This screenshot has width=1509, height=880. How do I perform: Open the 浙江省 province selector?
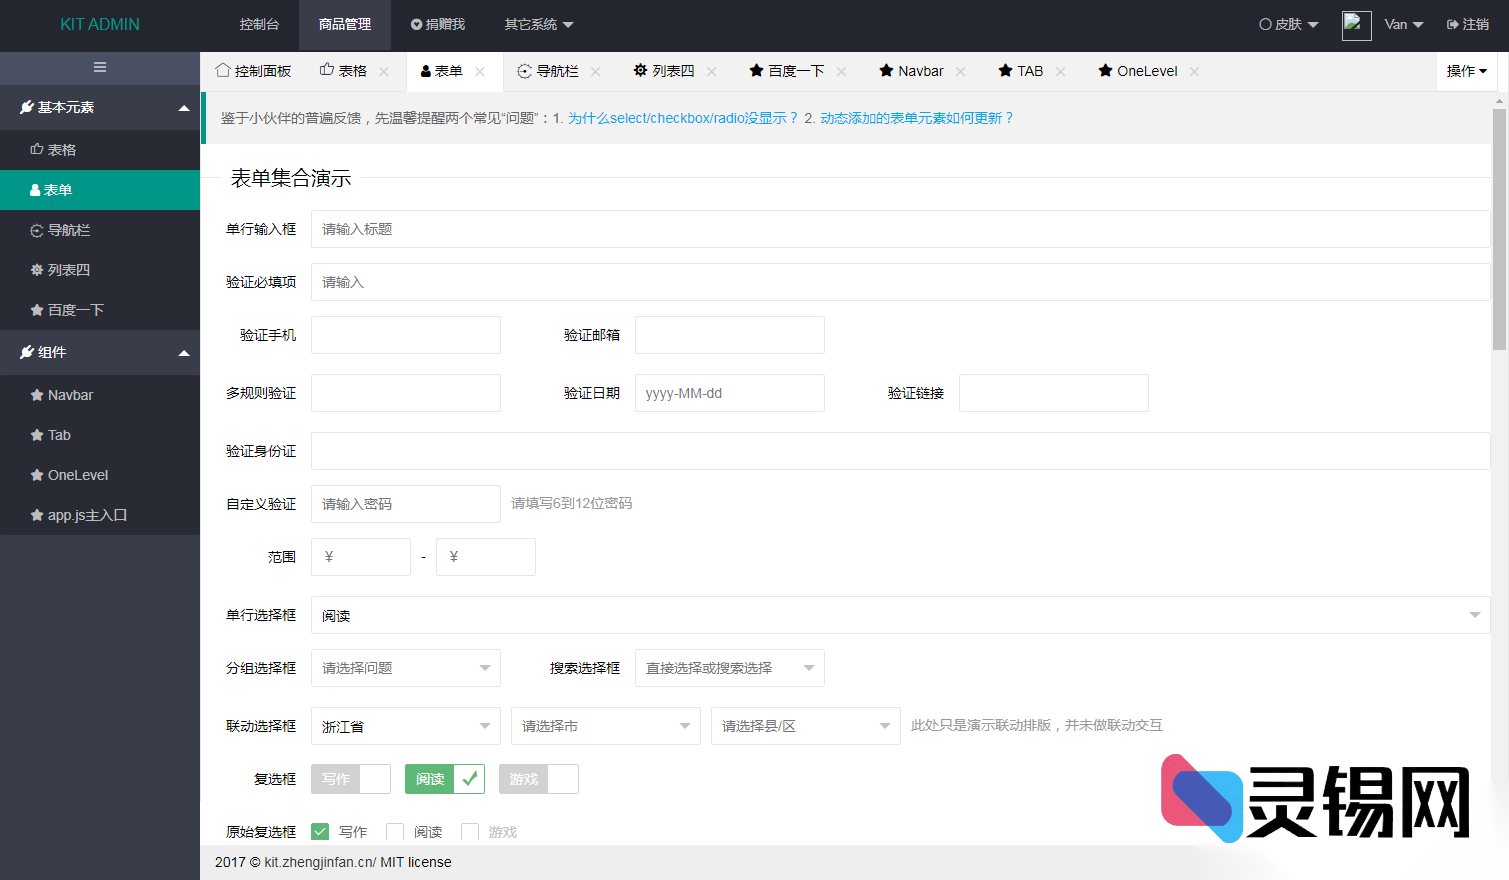pos(405,725)
